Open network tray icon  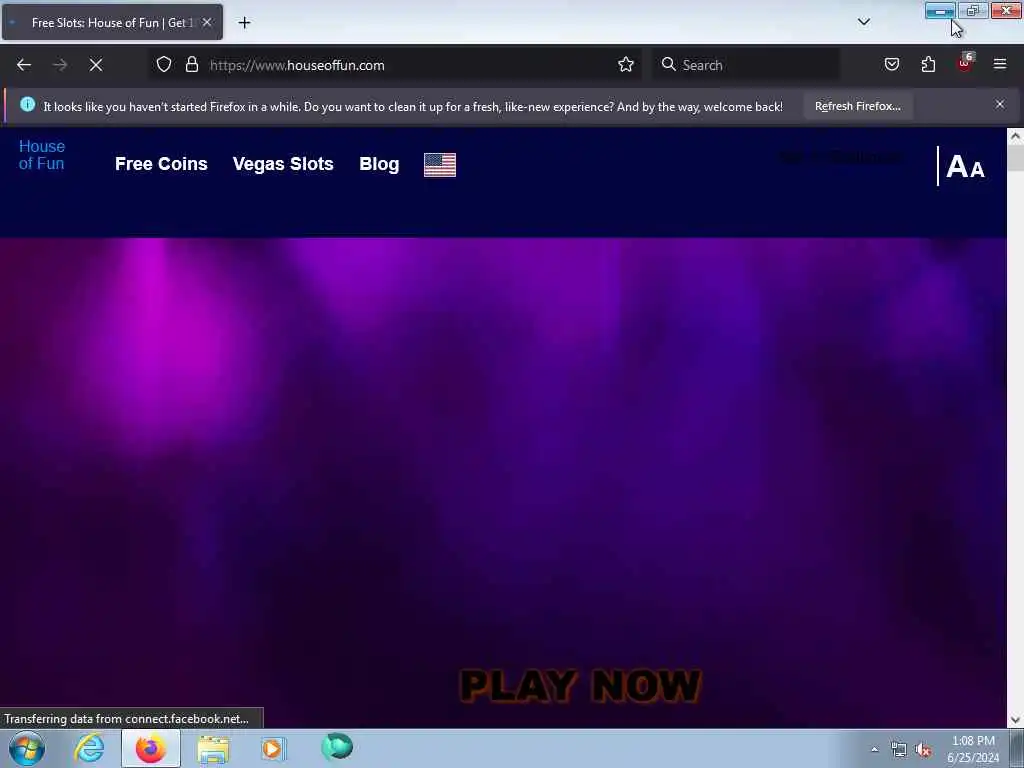(899, 750)
